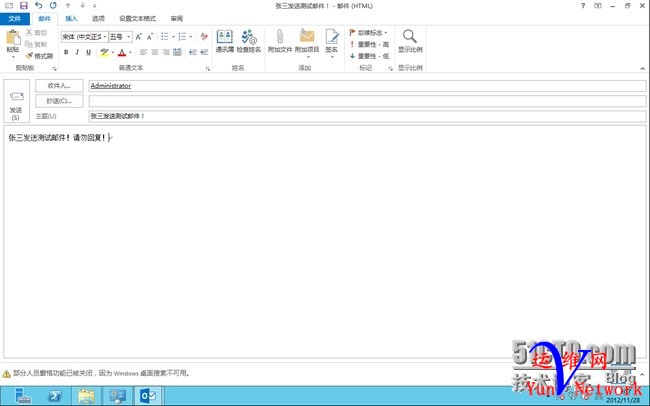This screenshot has height=406, width=650.
Task: Redo the last action
Action: pyautogui.click(x=53, y=6)
